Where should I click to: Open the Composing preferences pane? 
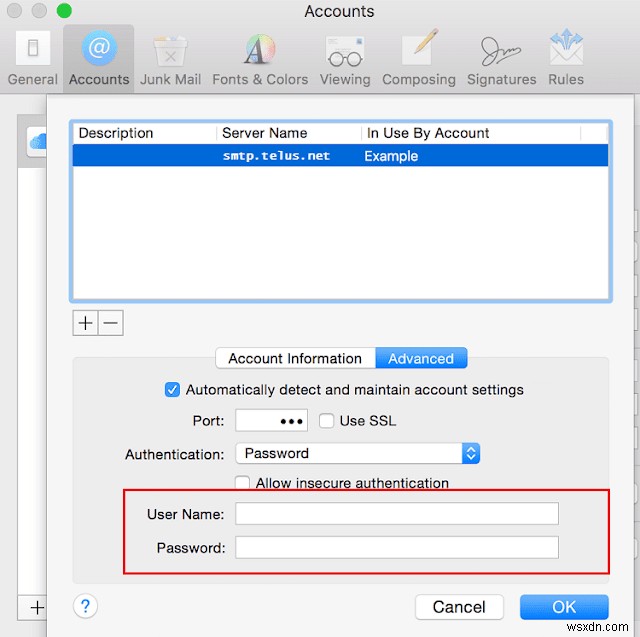[419, 58]
